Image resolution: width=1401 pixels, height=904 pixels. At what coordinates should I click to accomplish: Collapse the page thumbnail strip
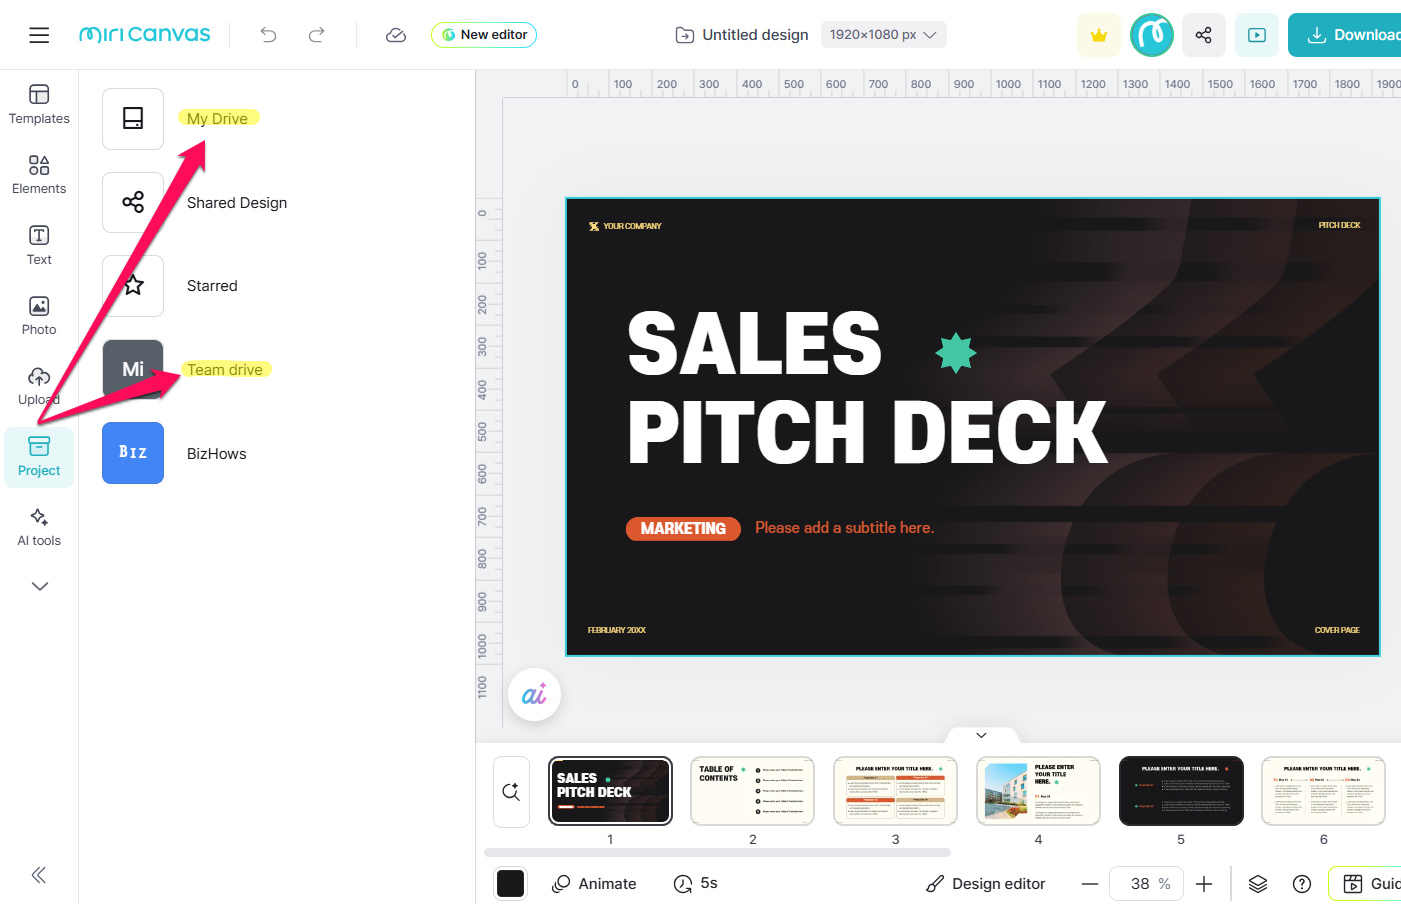click(x=981, y=735)
